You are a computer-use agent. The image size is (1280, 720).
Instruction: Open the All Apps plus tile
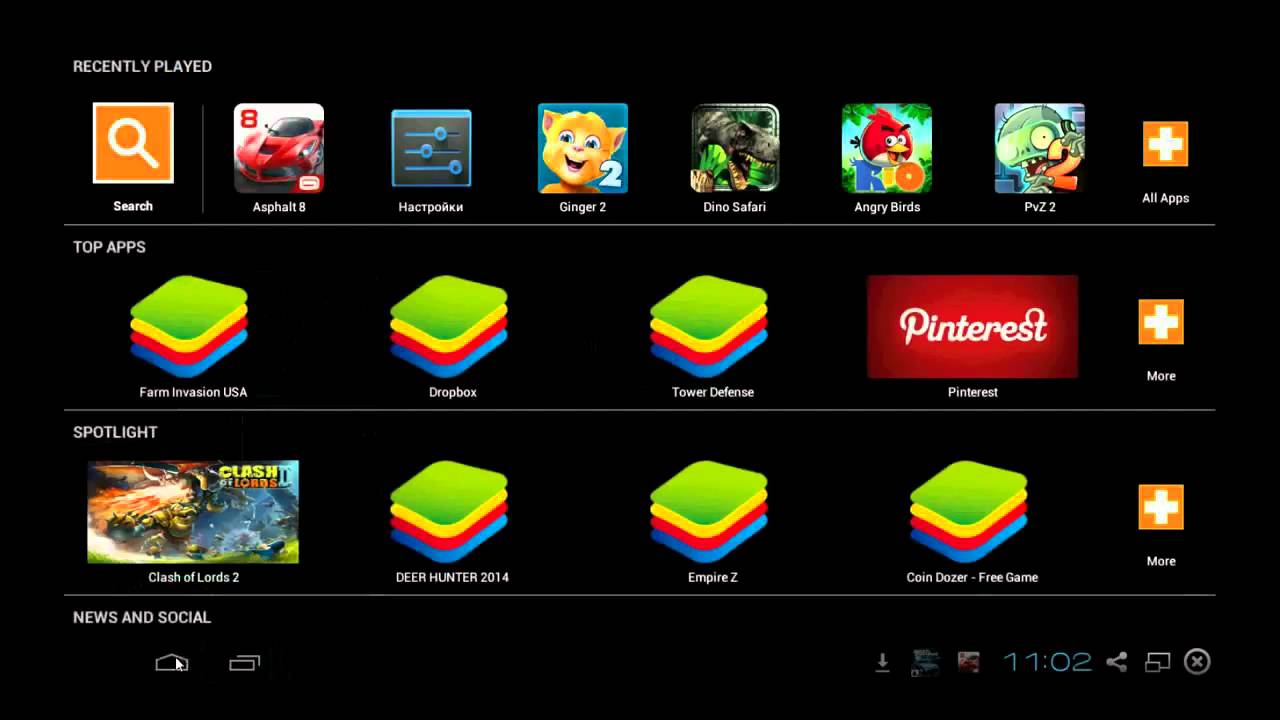(x=1165, y=144)
